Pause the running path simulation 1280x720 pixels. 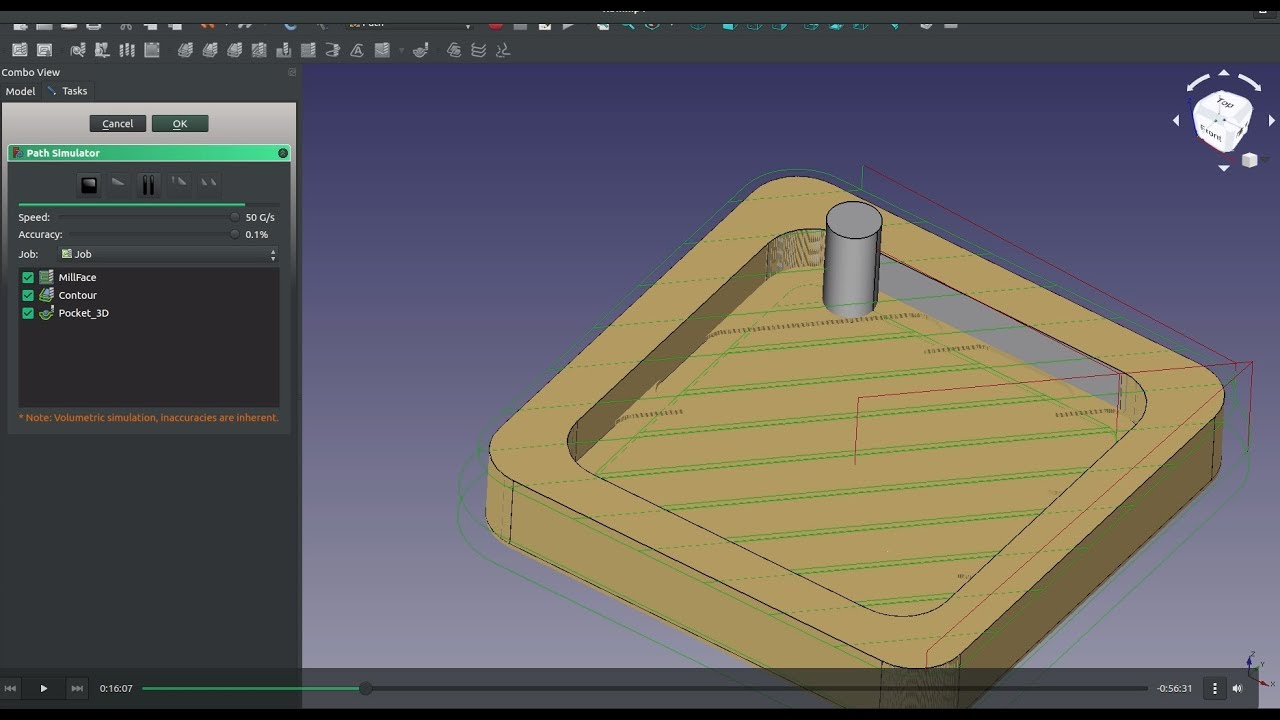coord(148,184)
